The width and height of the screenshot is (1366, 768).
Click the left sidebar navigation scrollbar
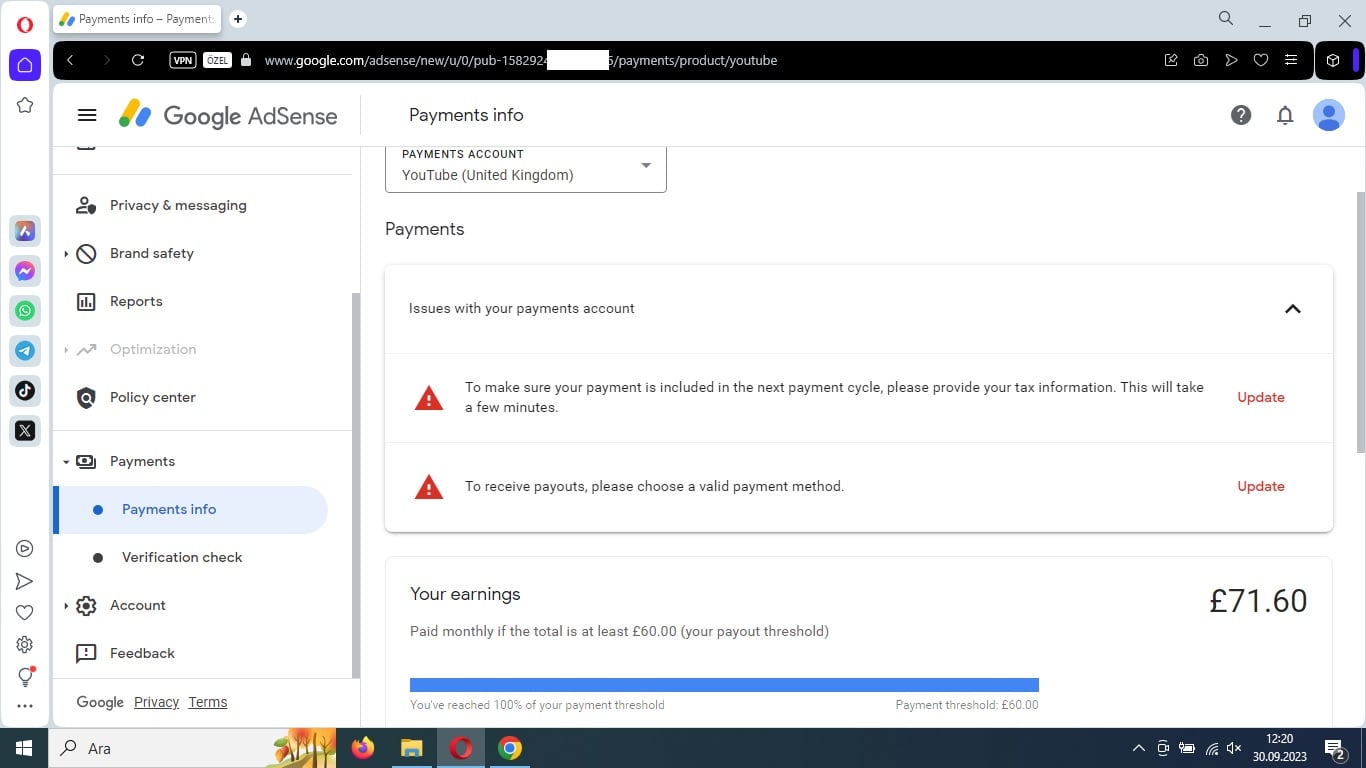click(x=355, y=485)
